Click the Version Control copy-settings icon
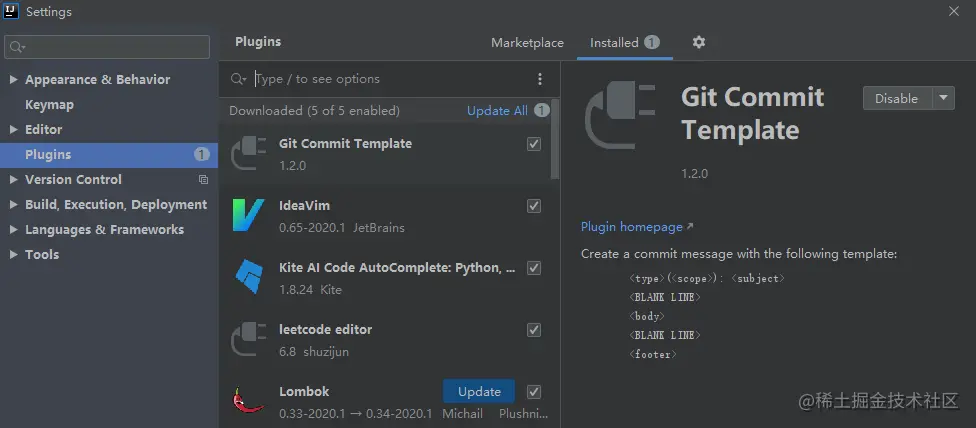976x428 pixels. [203, 180]
